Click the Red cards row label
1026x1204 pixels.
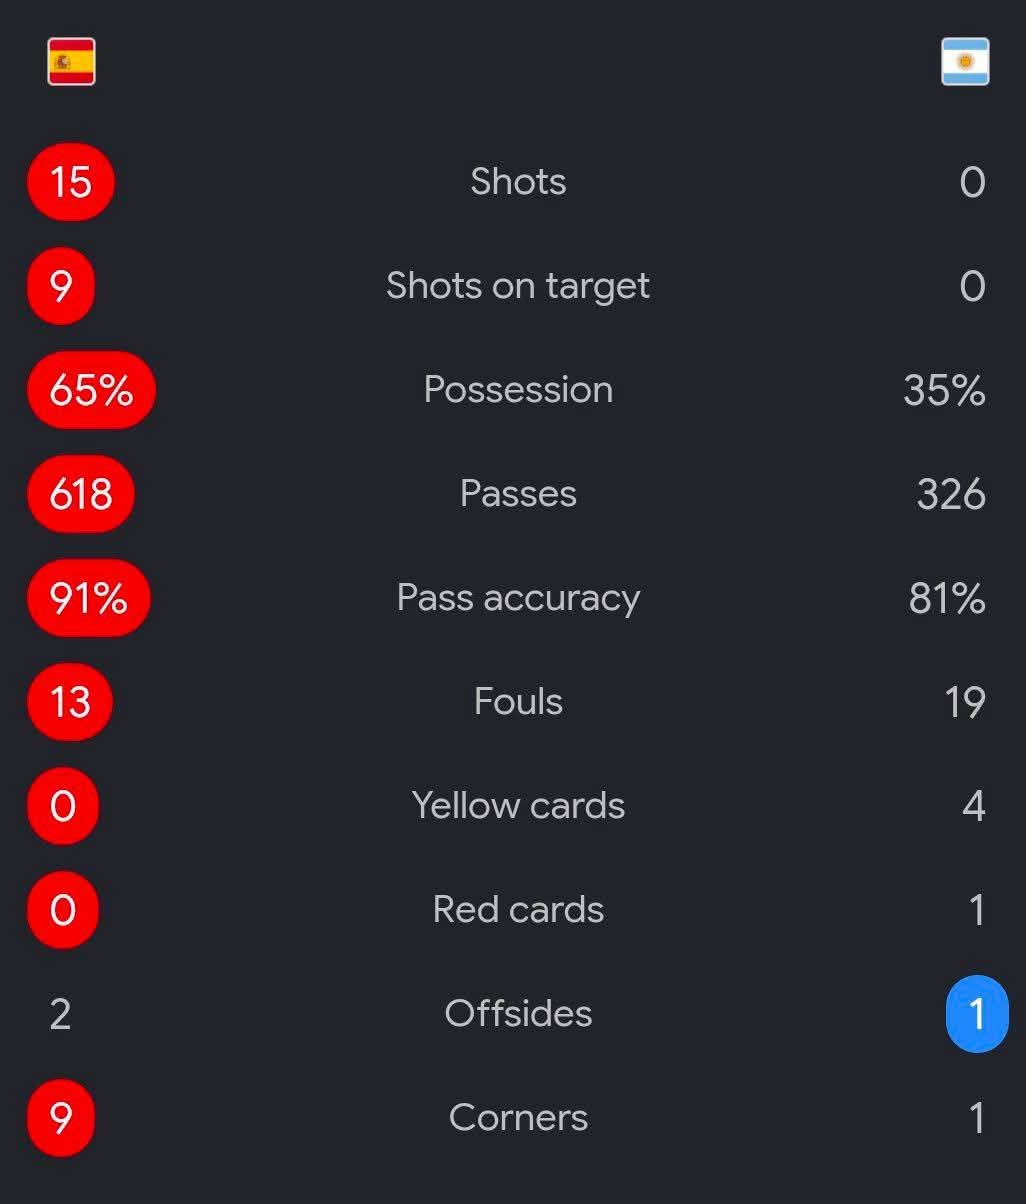click(x=518, y=910)
